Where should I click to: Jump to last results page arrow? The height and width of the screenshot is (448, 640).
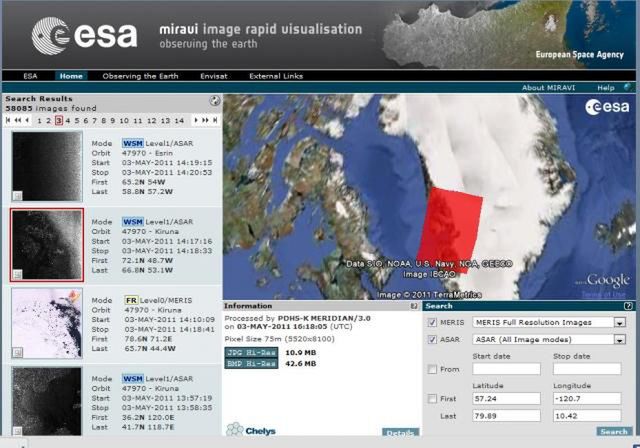pos(215,120)
